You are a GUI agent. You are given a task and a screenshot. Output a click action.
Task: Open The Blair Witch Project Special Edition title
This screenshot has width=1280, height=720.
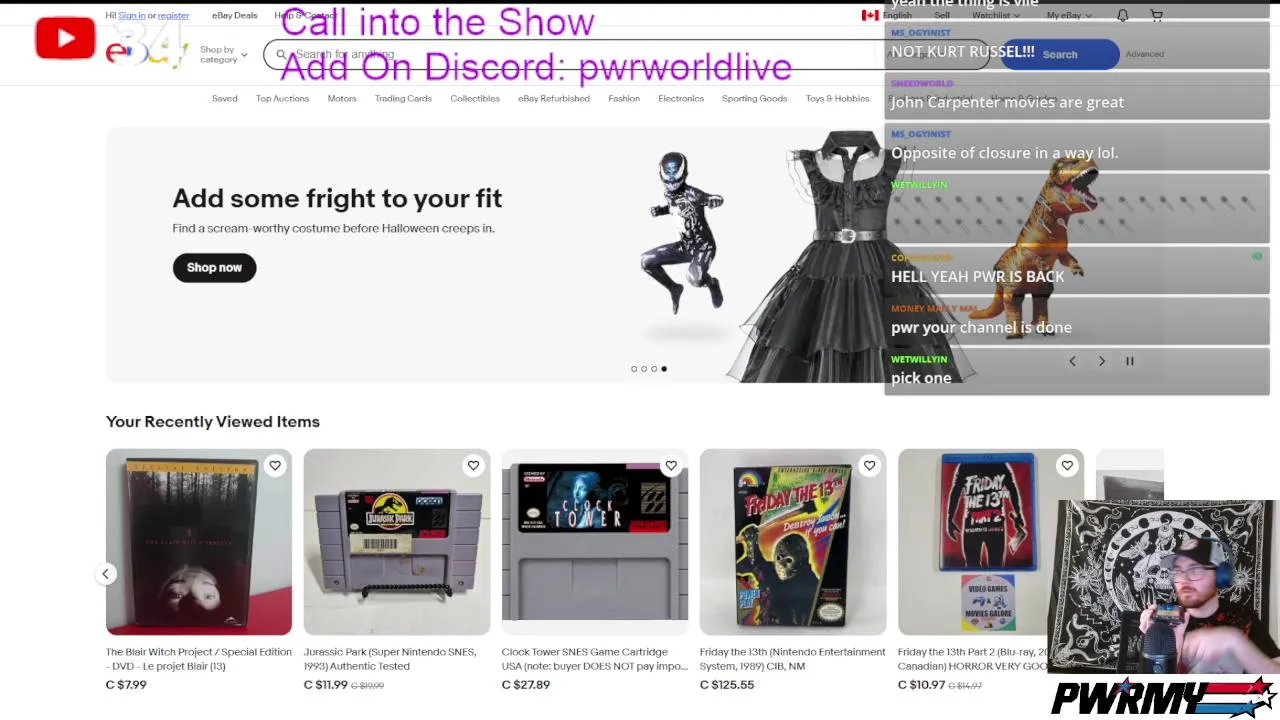click(x=199, y=659)
